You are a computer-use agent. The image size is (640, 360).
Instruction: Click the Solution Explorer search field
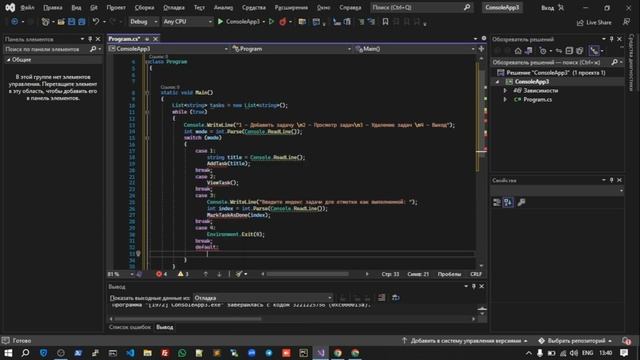[557, 62]
